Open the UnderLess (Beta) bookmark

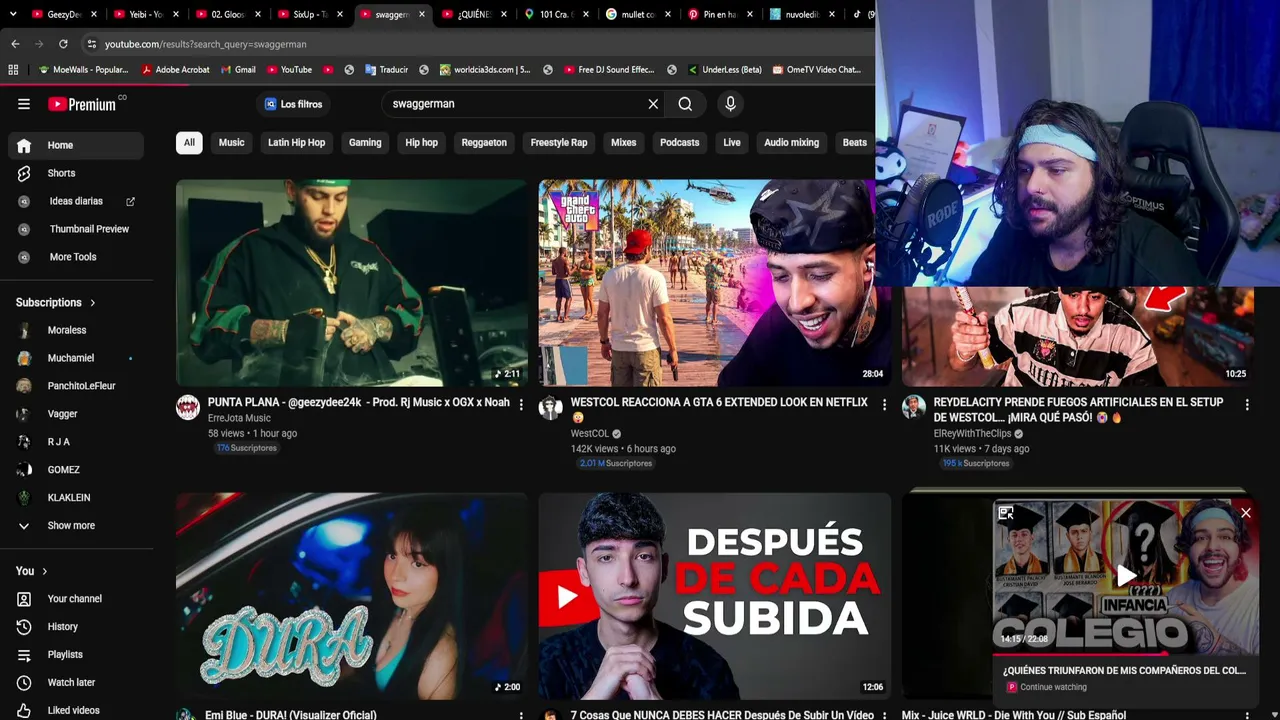[x=724, y=70]
